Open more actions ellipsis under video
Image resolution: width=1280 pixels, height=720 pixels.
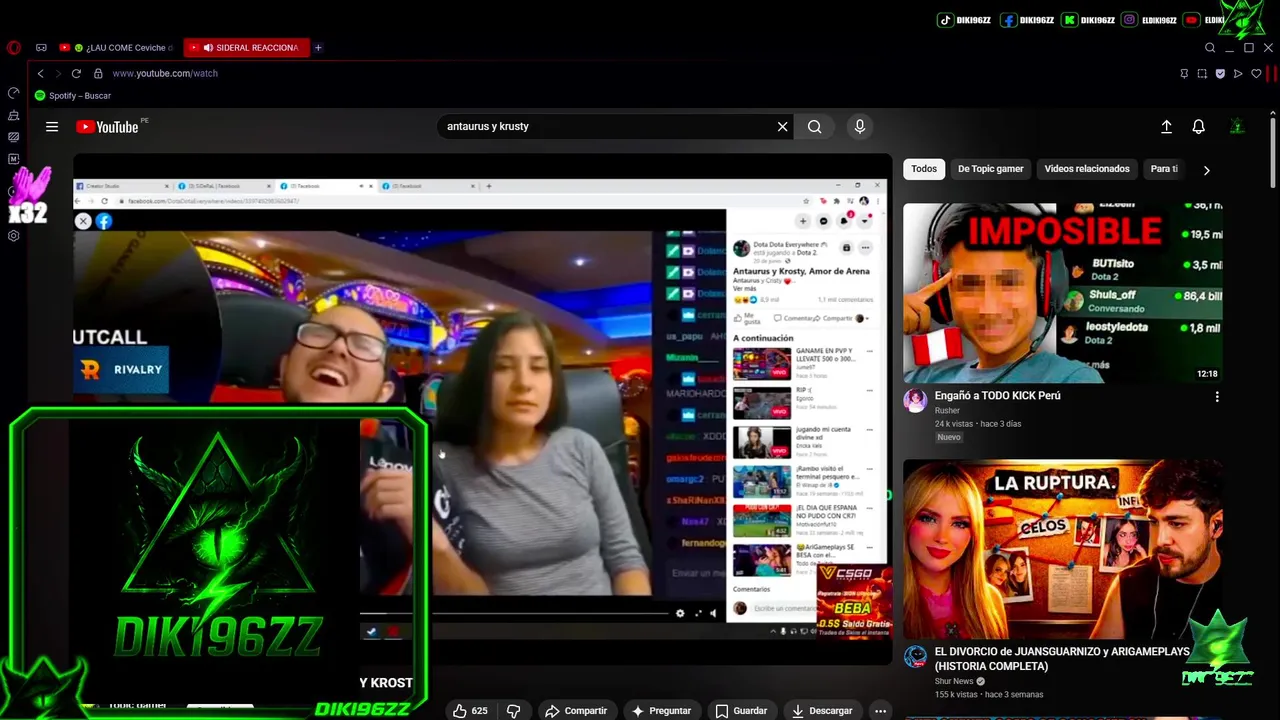[x=880, y=711]
